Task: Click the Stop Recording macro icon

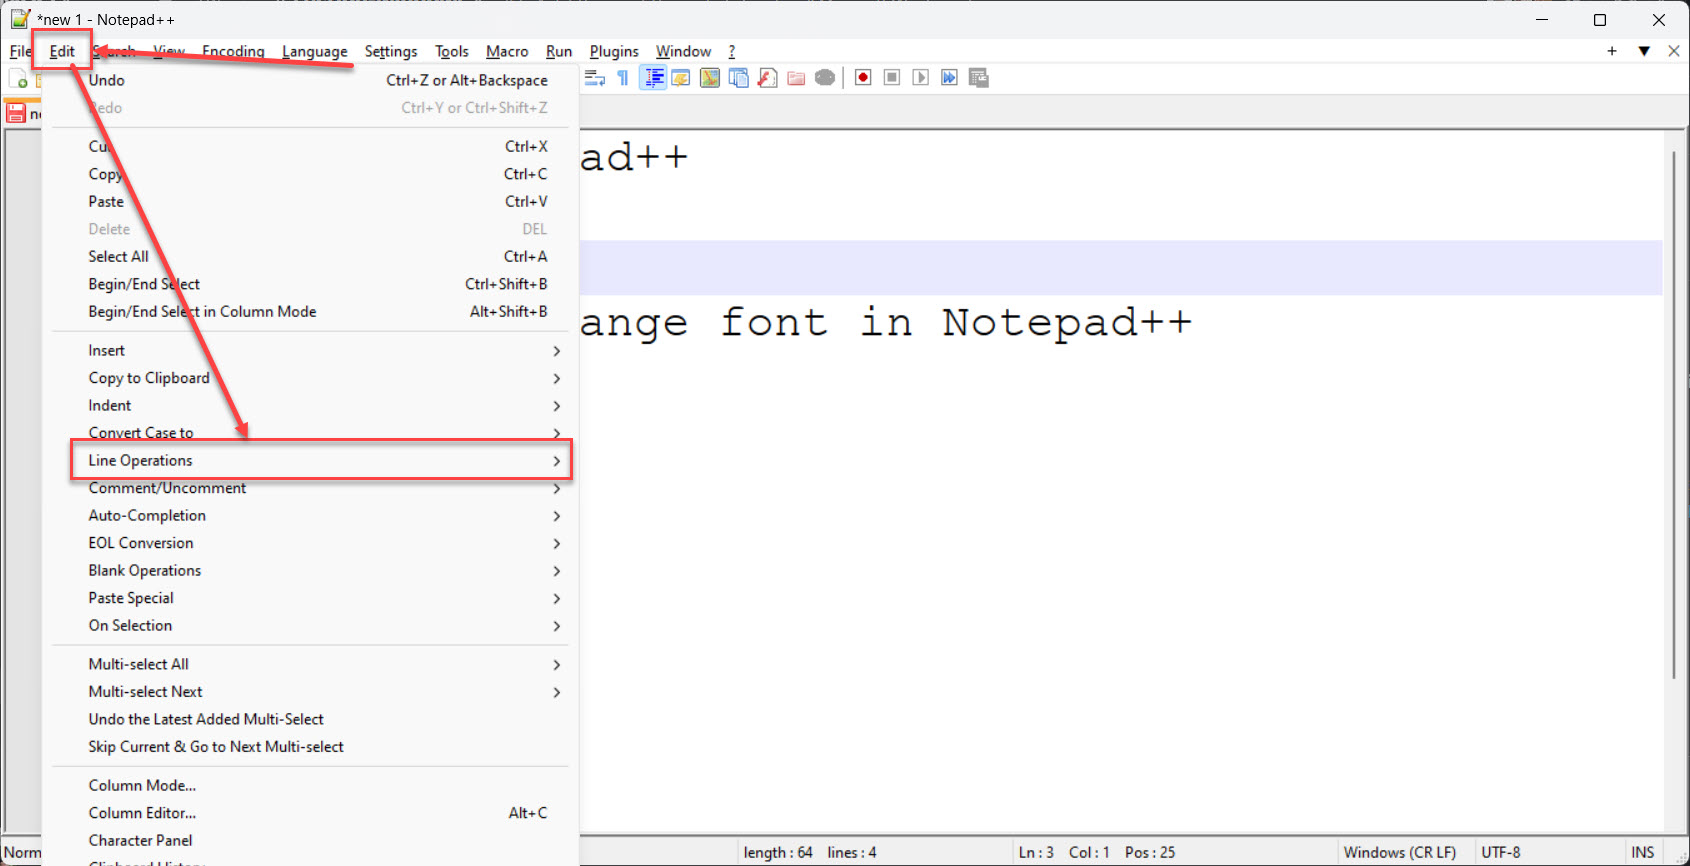Action: click(892, 78)
